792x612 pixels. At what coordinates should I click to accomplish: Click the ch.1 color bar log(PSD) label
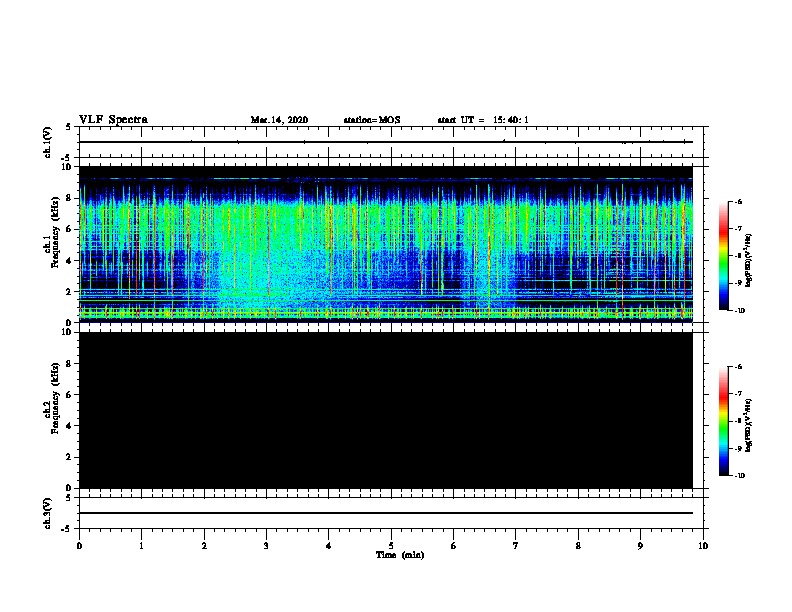coord(748,260)
